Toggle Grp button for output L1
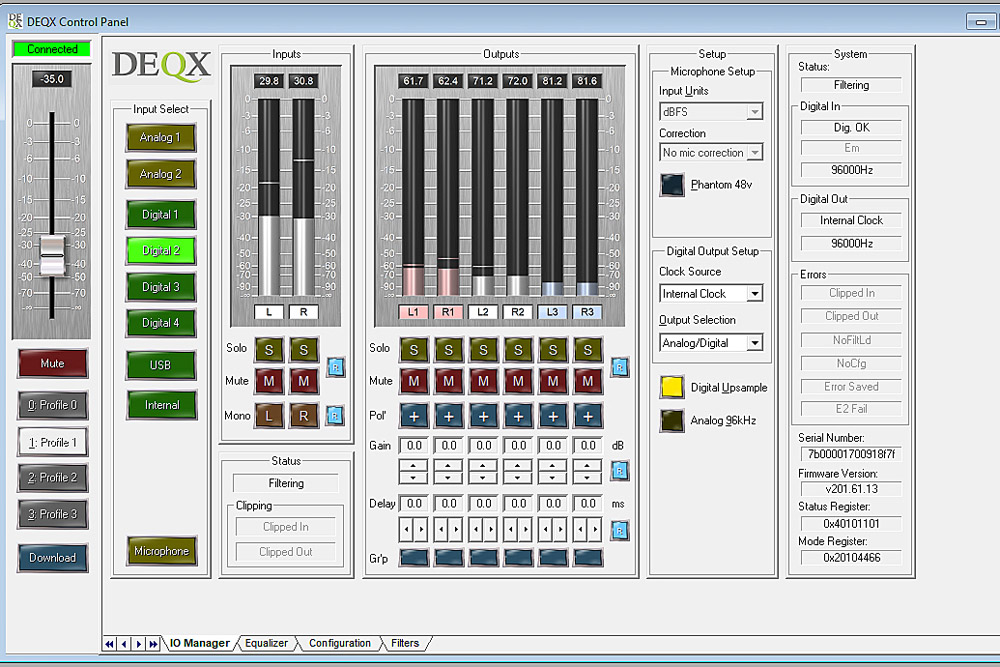Viewport: 1000px width, 667px height. click(x=414, y=558)
